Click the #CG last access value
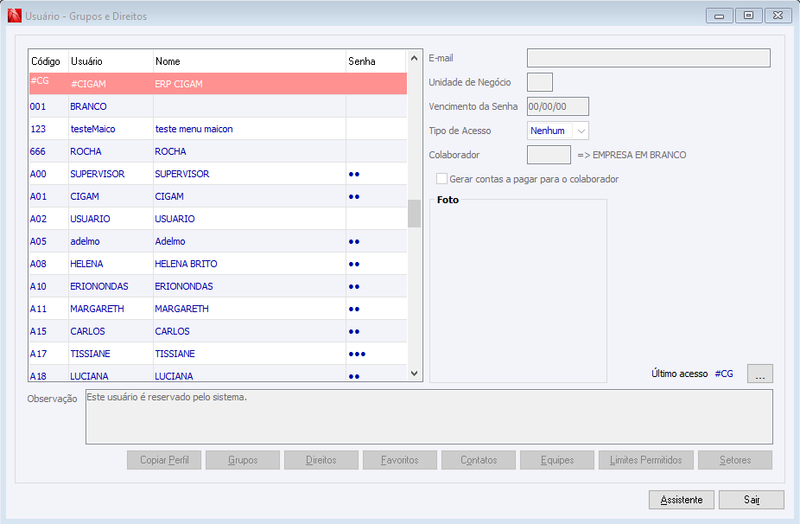The width and height of the screenshot is (800, 524). [x=724, y=373]
